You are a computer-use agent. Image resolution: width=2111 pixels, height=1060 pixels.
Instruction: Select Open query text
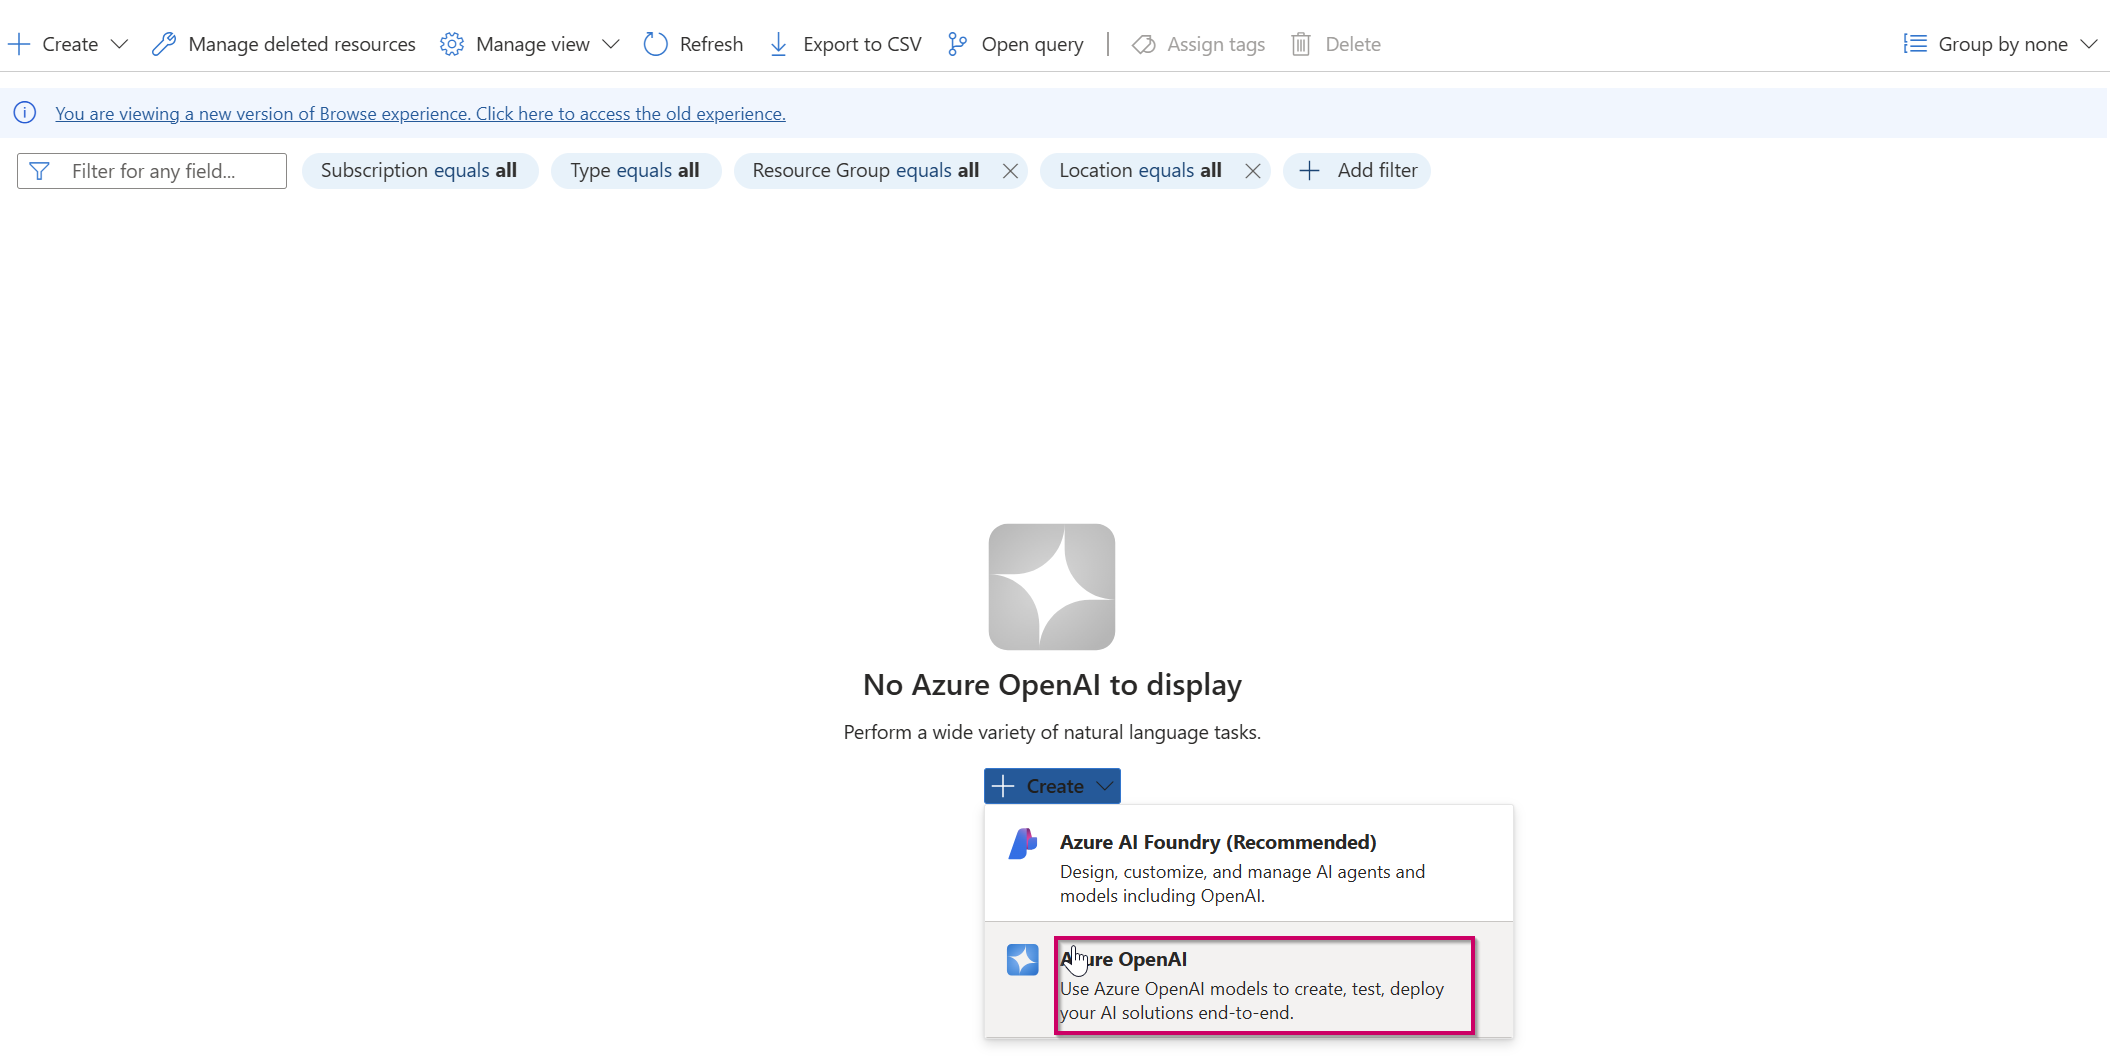[x=1032, y=44]
